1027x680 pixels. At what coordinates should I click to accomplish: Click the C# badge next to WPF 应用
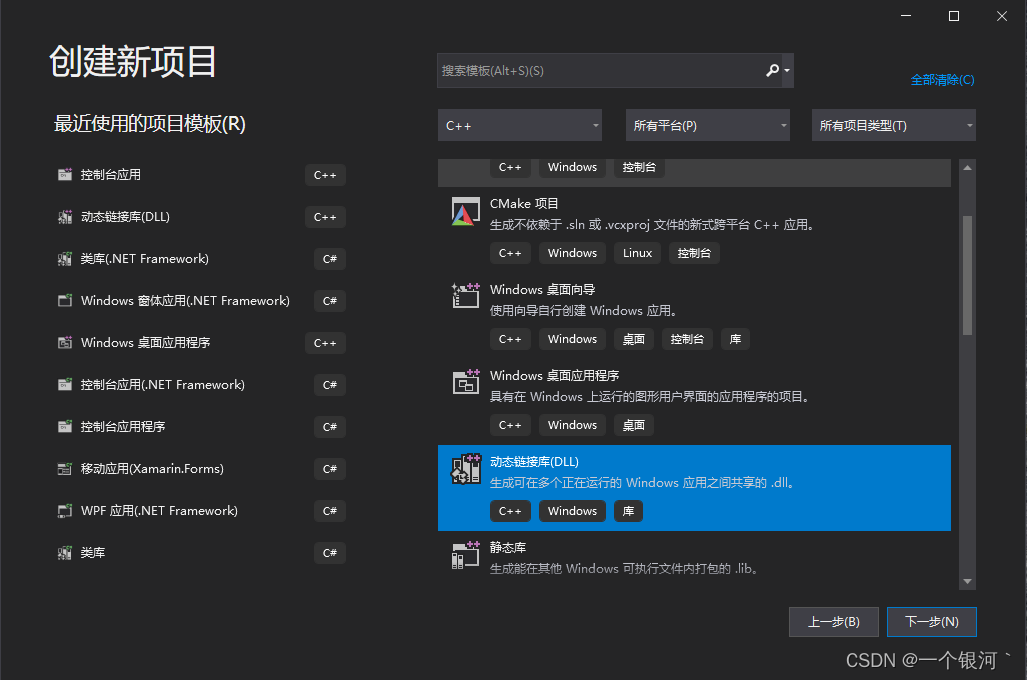point(329,510)
